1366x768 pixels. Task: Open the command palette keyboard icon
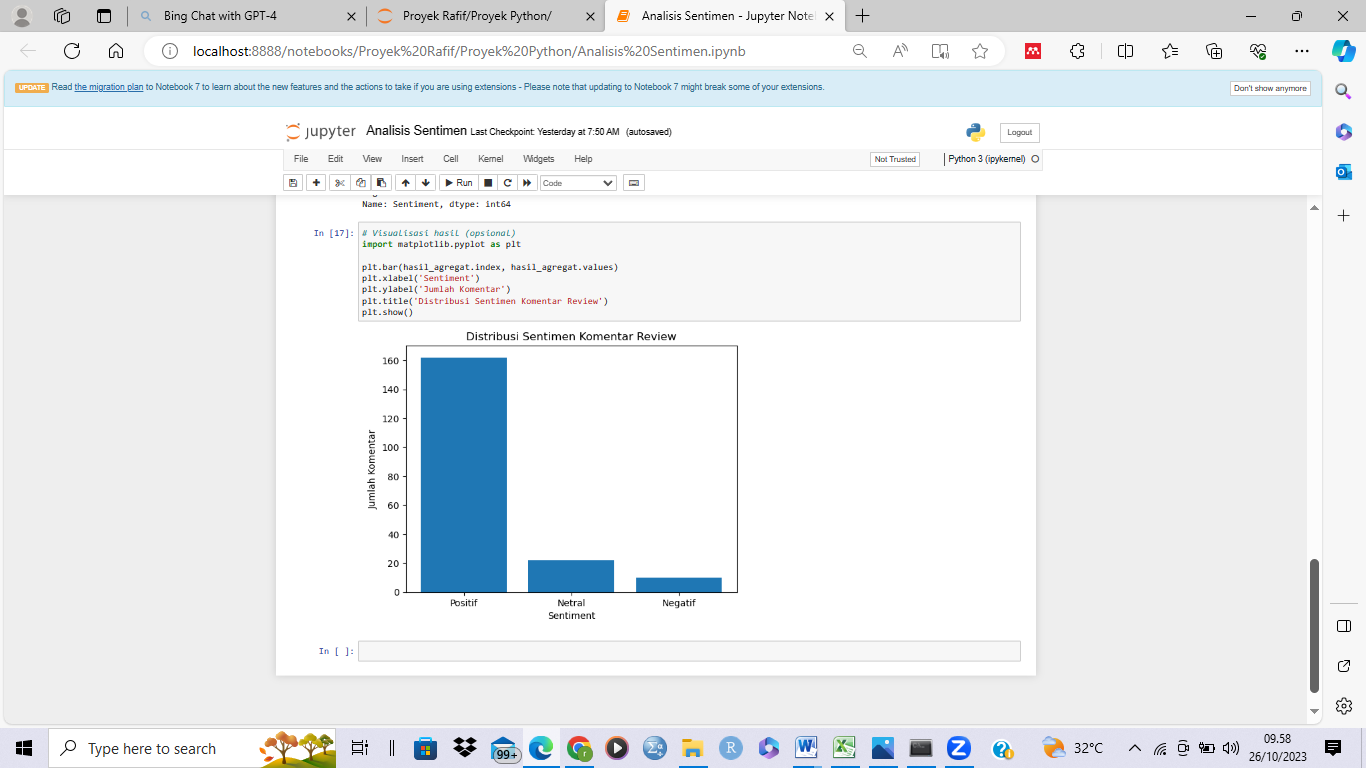(x=633, y=183)
